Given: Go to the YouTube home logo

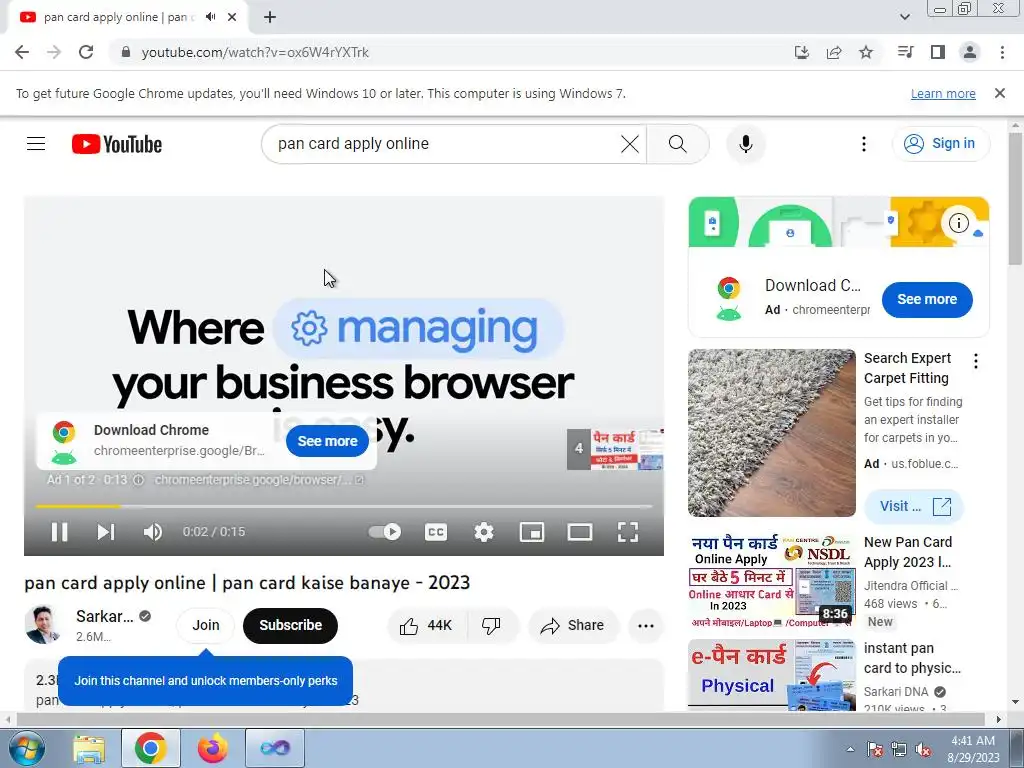Looking at the screenshot, I should click(117, 144).
